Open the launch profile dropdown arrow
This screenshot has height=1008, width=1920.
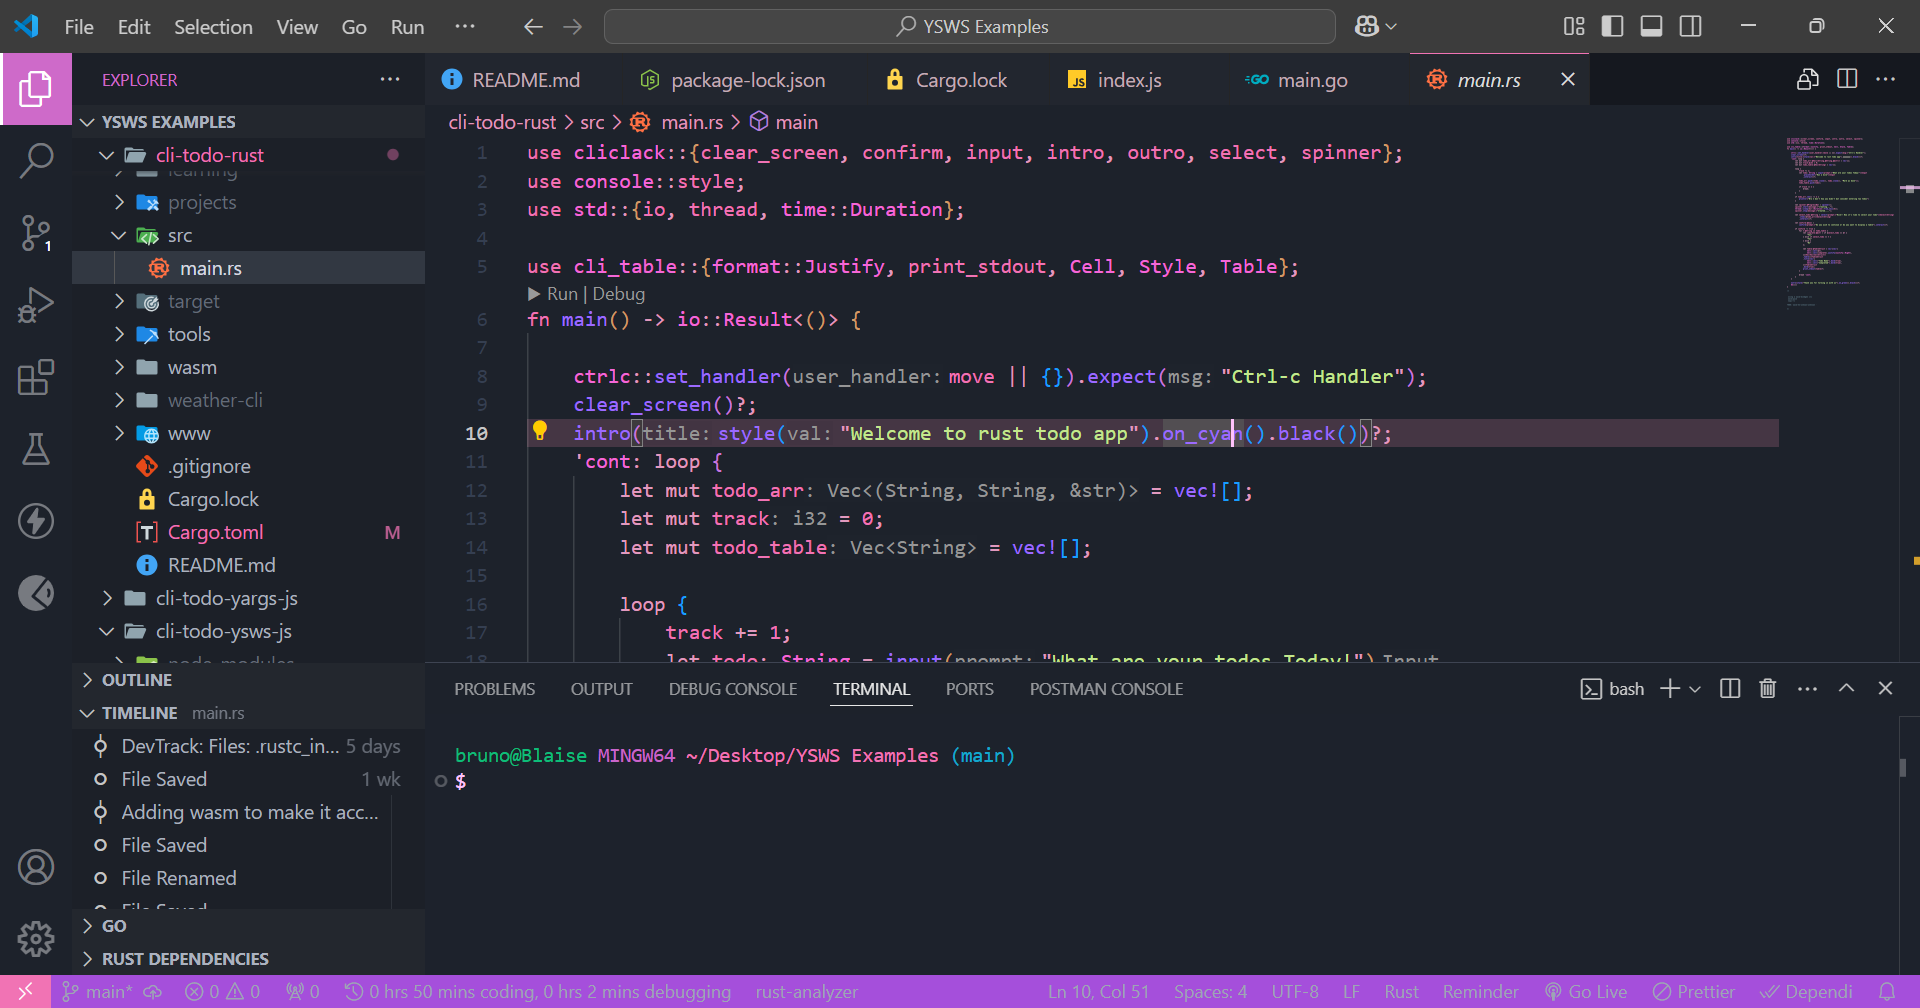click(1694, 688)
